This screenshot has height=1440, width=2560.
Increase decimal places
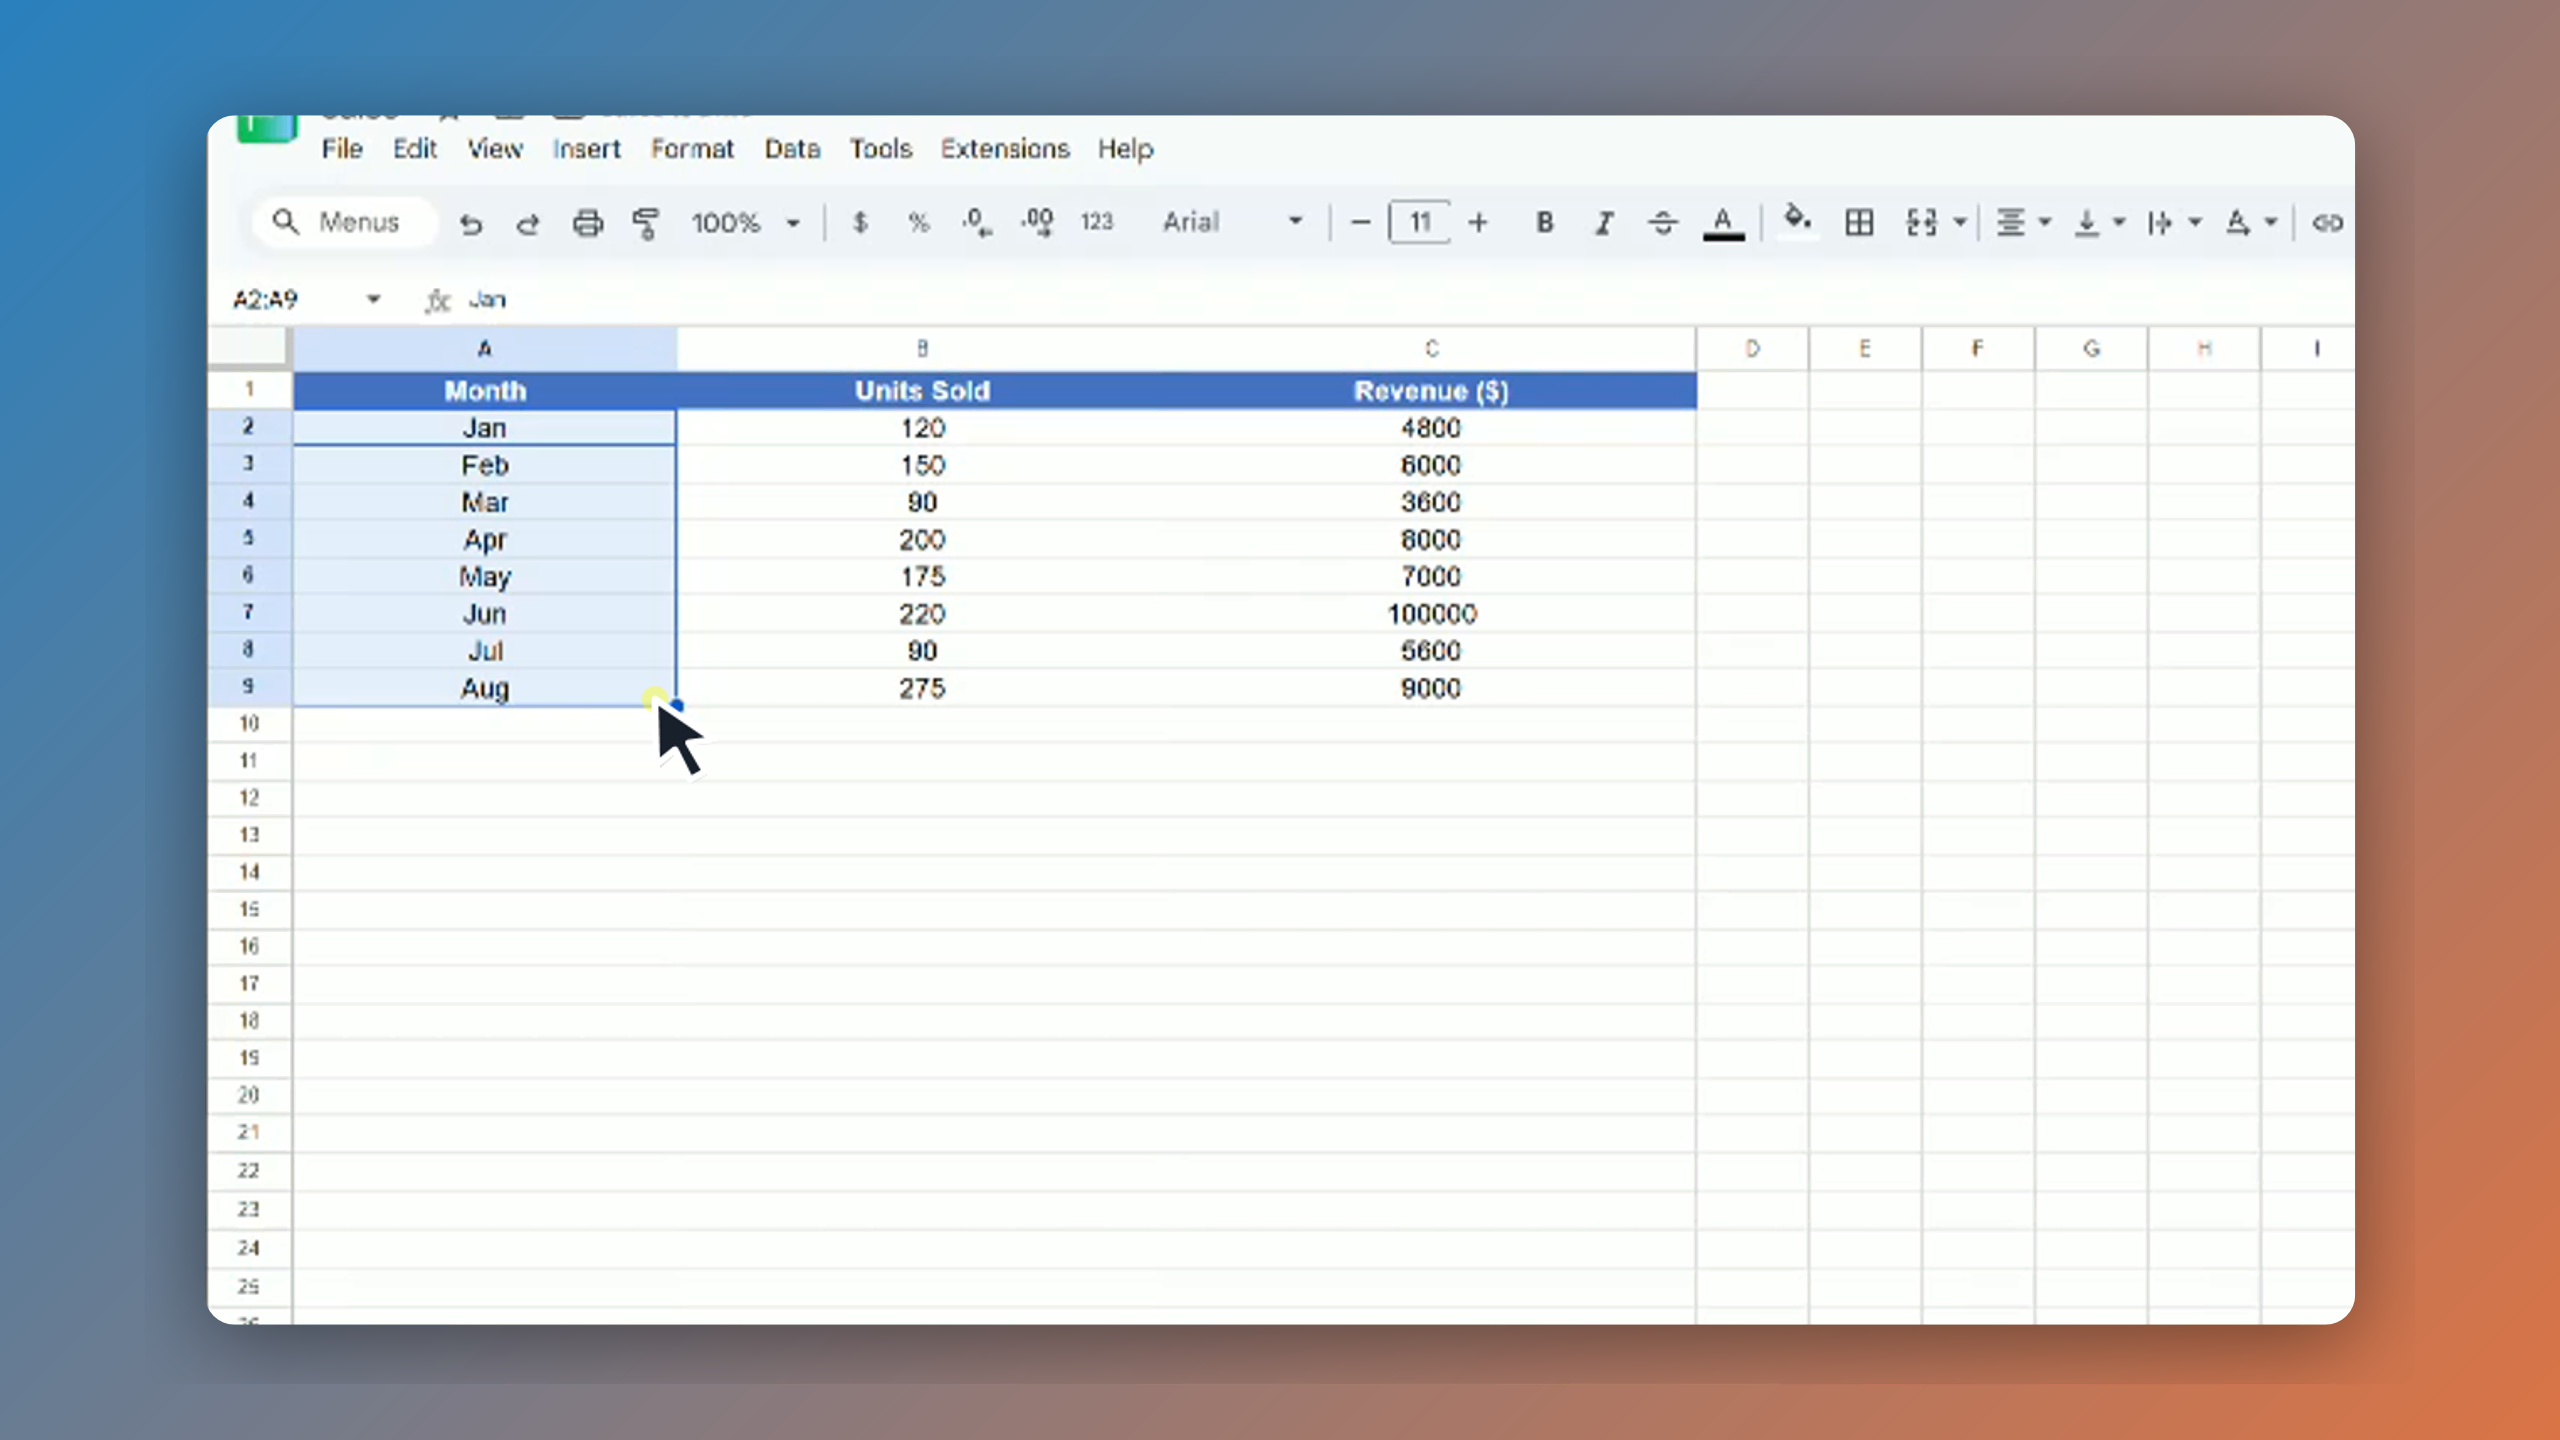point(1037,222)
